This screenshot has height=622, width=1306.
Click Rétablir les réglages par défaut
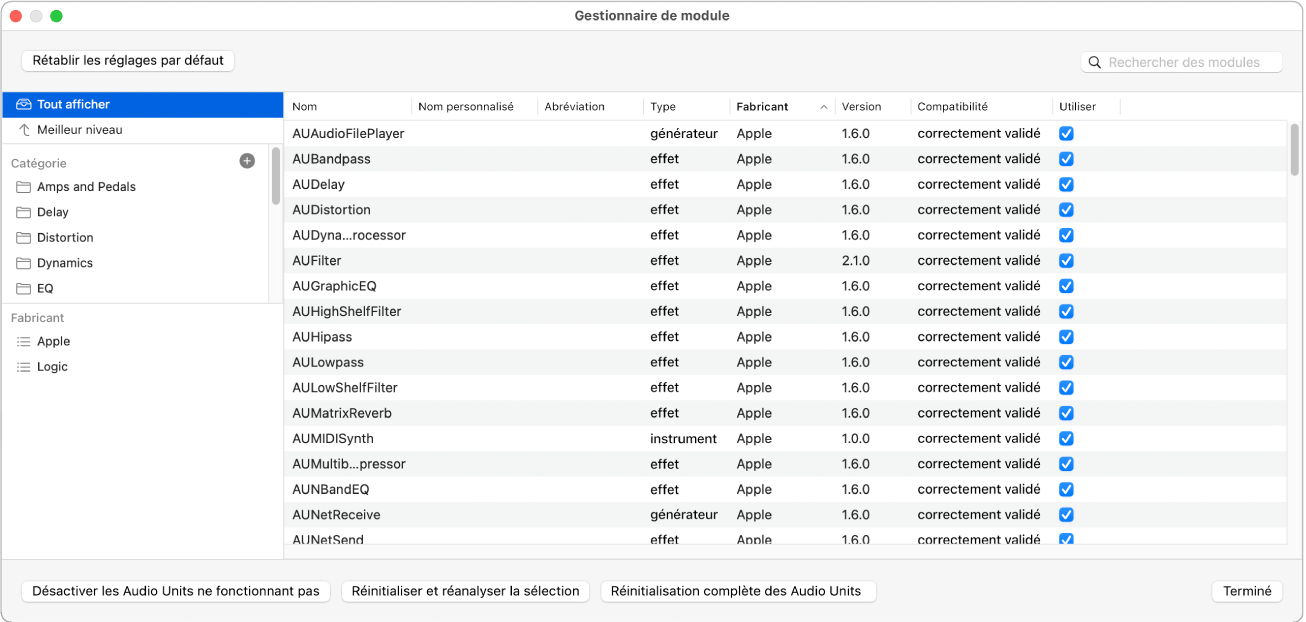pos(127,61)
